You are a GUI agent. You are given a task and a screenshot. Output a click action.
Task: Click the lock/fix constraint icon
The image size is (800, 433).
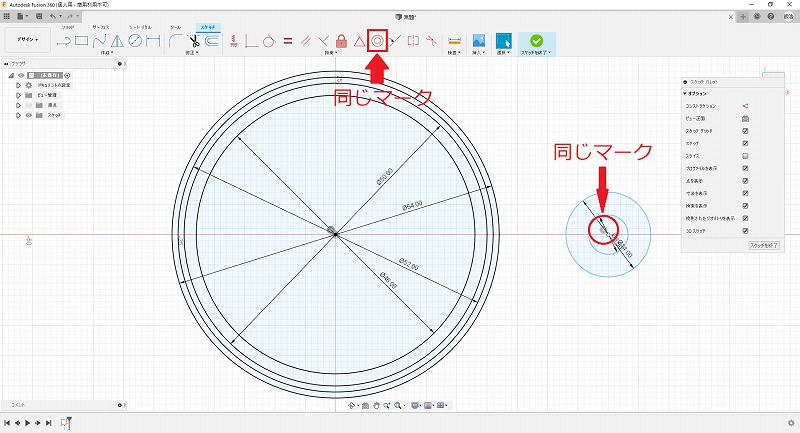pos(342,41)
